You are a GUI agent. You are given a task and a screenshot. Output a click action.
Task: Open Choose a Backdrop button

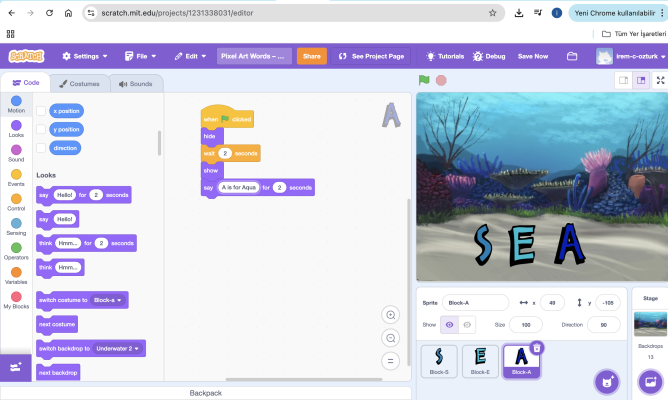tap(651, 382)
